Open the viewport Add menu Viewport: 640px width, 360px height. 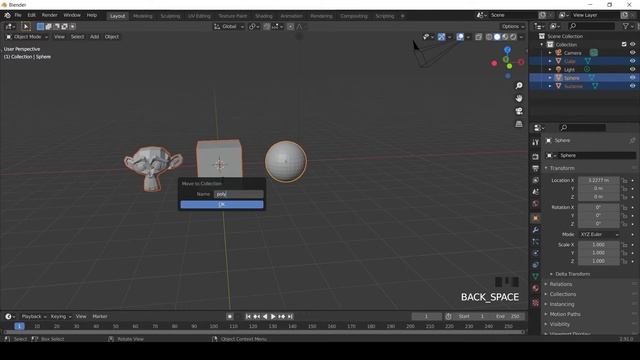pos(94,37)
